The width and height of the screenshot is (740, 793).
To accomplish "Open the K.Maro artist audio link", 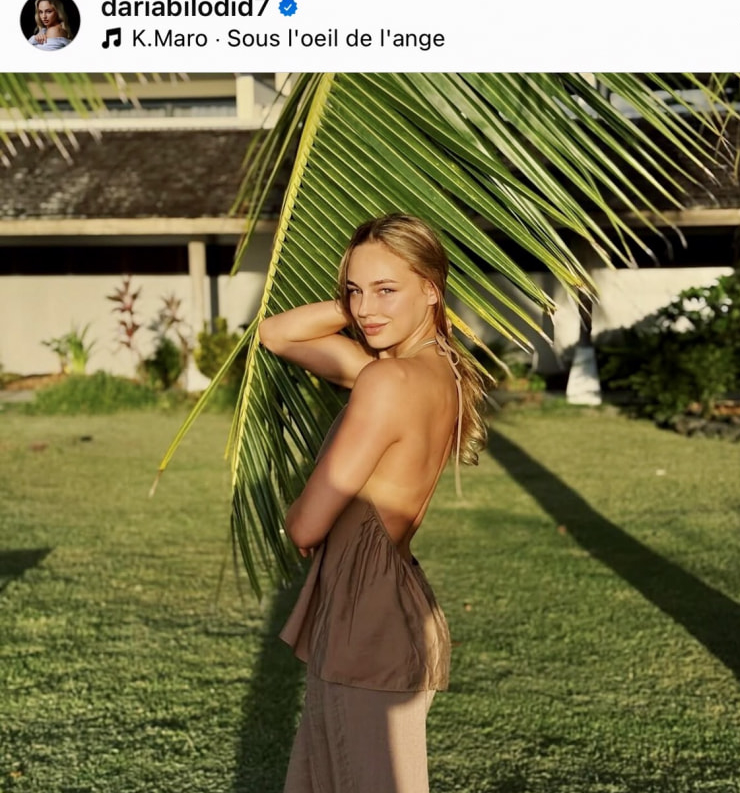I will (169, 38).
